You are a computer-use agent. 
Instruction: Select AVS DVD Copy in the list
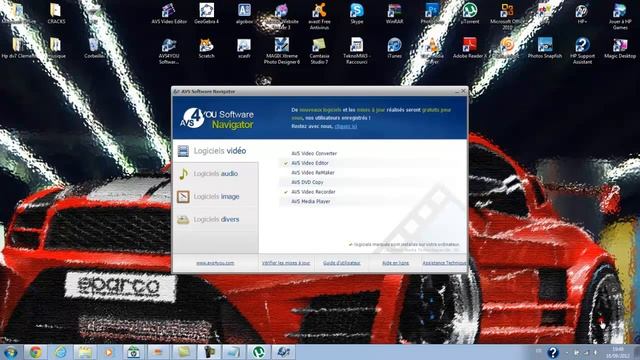click(x=307, y=182)
